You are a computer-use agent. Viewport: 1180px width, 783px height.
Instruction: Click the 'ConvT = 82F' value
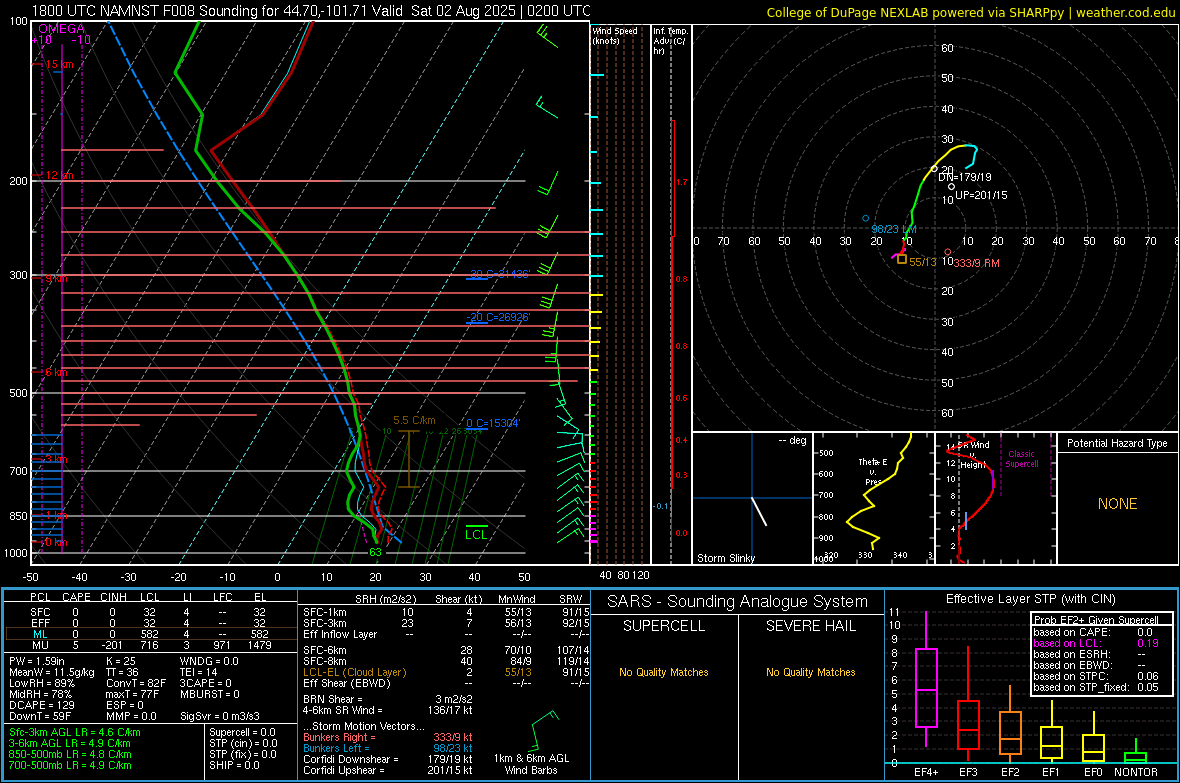point(135,684)
